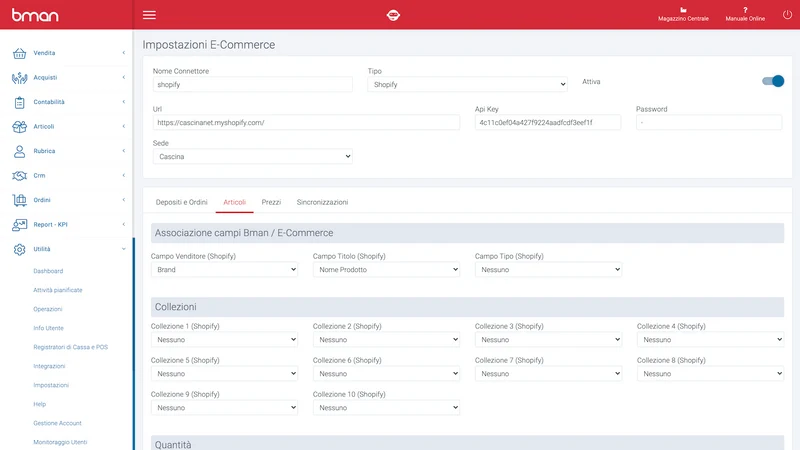
Task: Open Collezione 2 (Shopify) dropdown
Action: 386,339
